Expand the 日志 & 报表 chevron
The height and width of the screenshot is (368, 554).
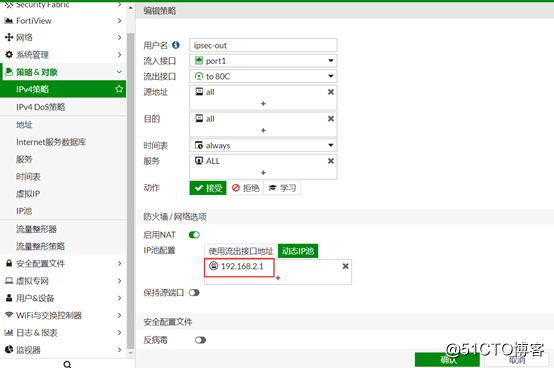[119, 332]
